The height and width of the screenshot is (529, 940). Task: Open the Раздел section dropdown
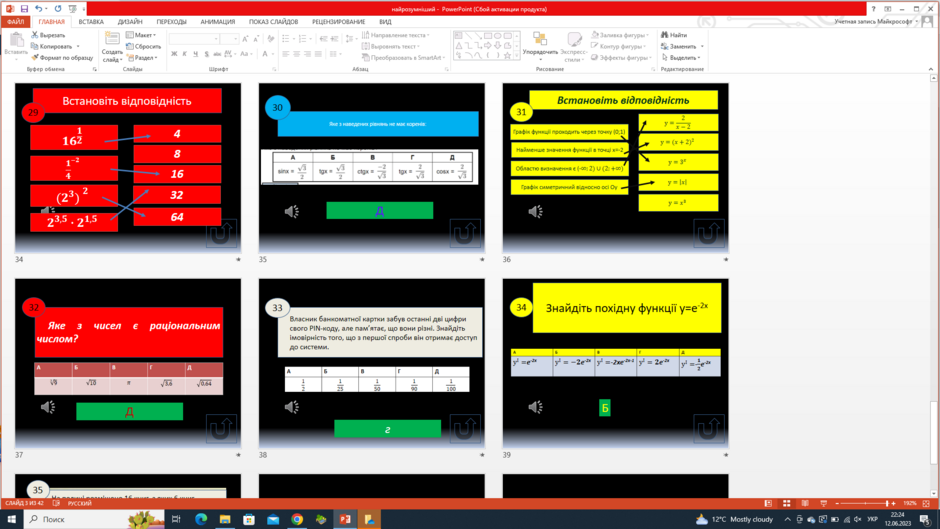point(141,58)
